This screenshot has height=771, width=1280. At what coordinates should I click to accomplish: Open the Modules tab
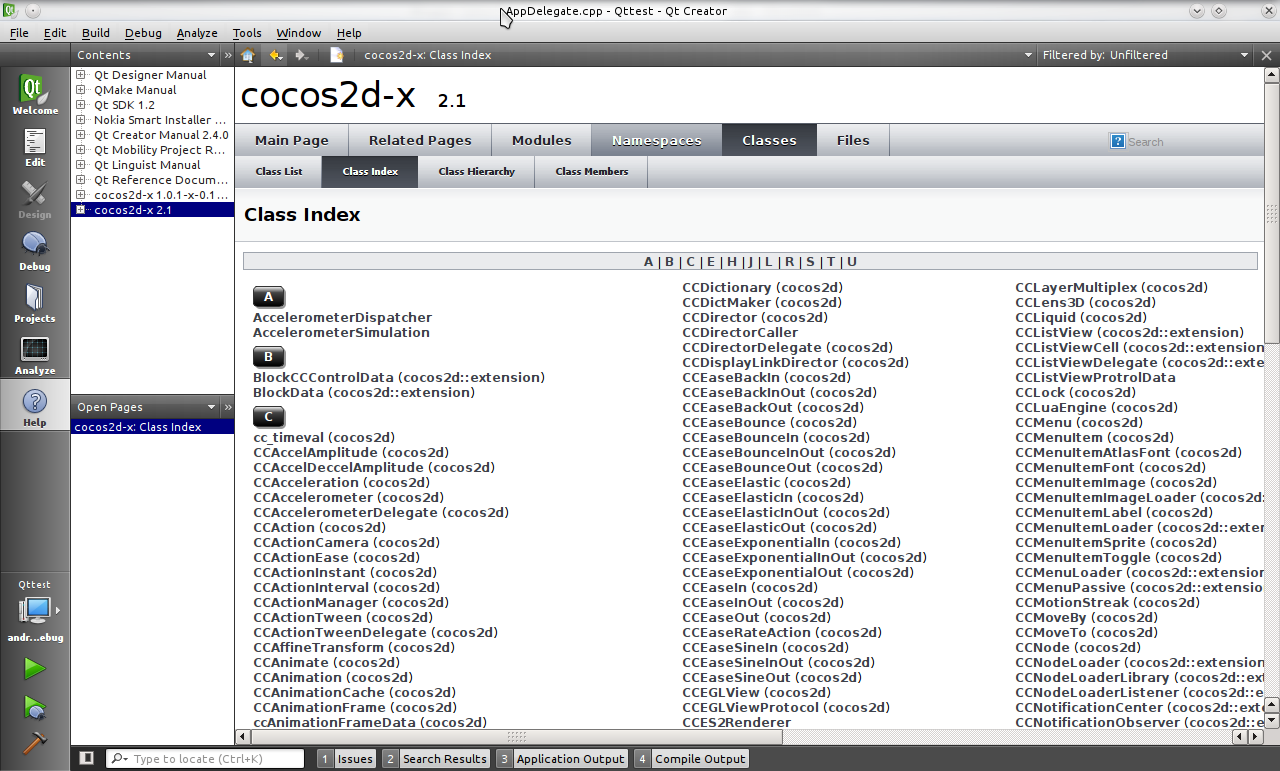tap(542, 140)
